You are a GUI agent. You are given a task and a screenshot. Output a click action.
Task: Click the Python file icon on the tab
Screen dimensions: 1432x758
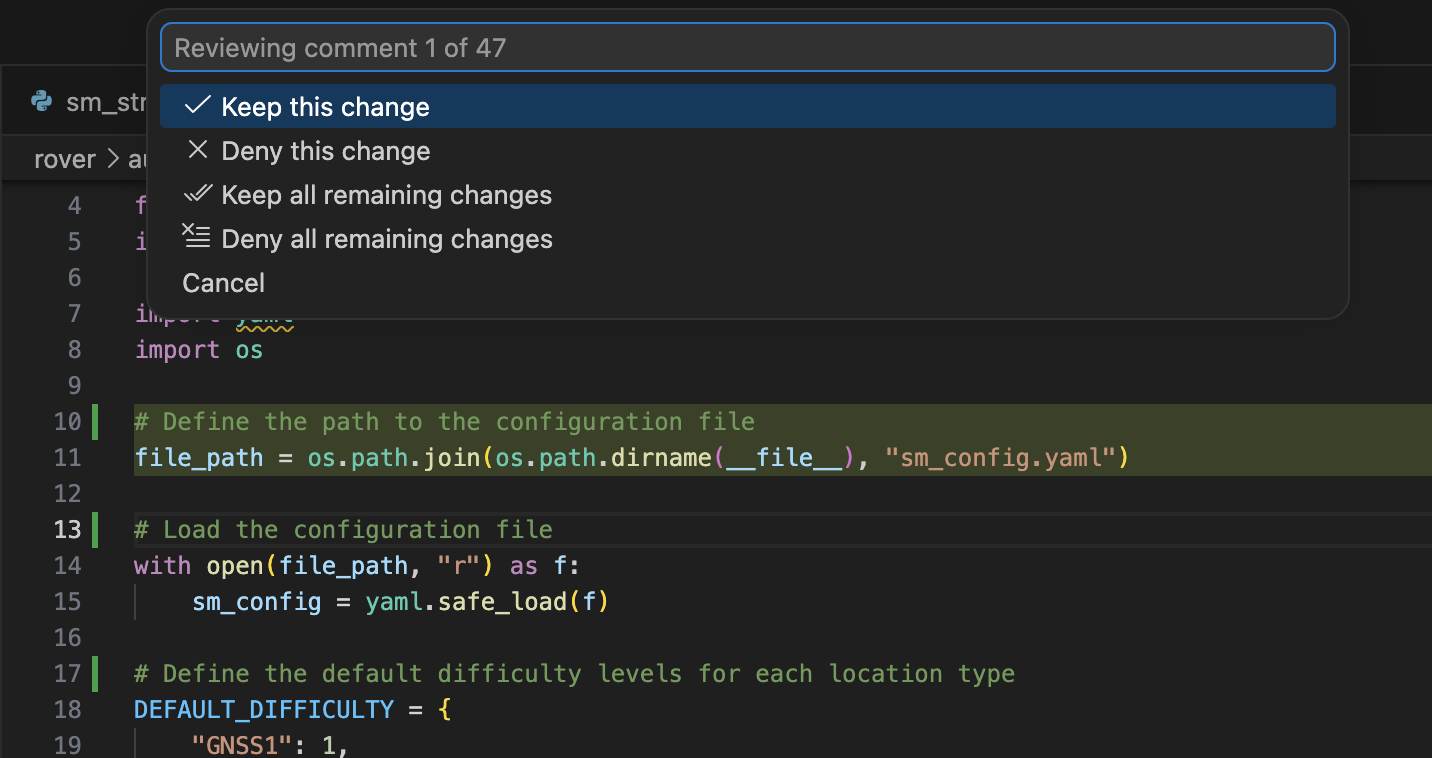pyautogui.click(x=42, y=101)
